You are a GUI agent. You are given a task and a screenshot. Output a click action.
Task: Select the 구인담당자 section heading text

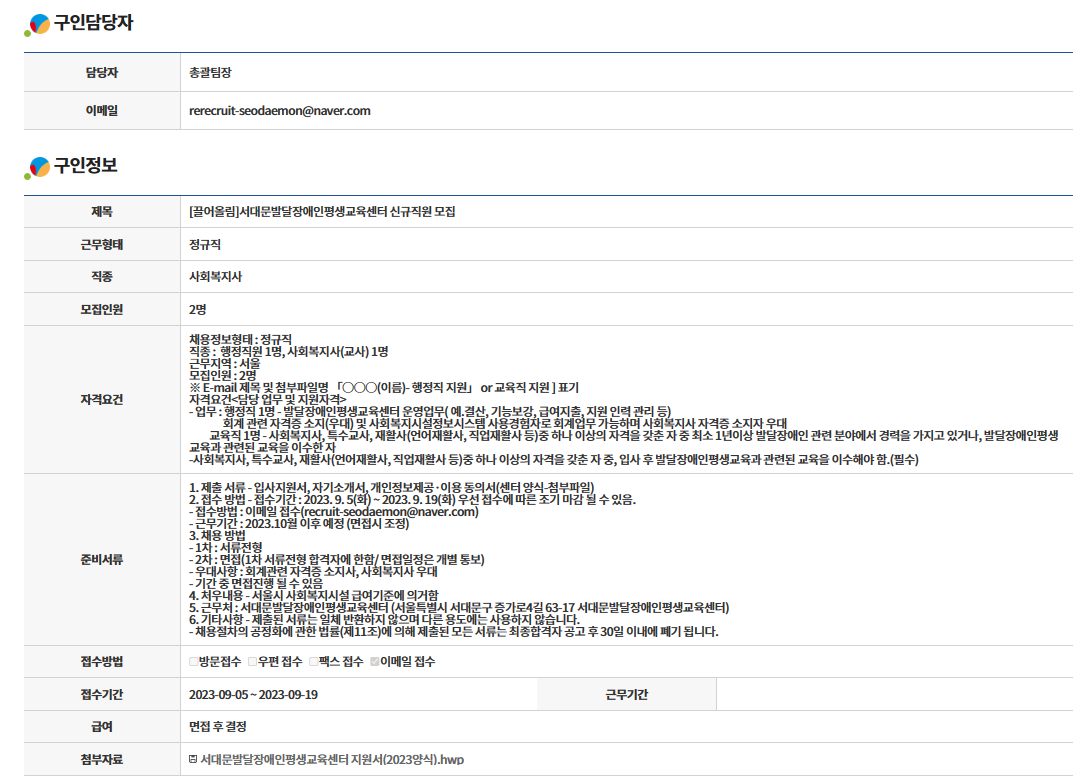(x=93, y=24)
